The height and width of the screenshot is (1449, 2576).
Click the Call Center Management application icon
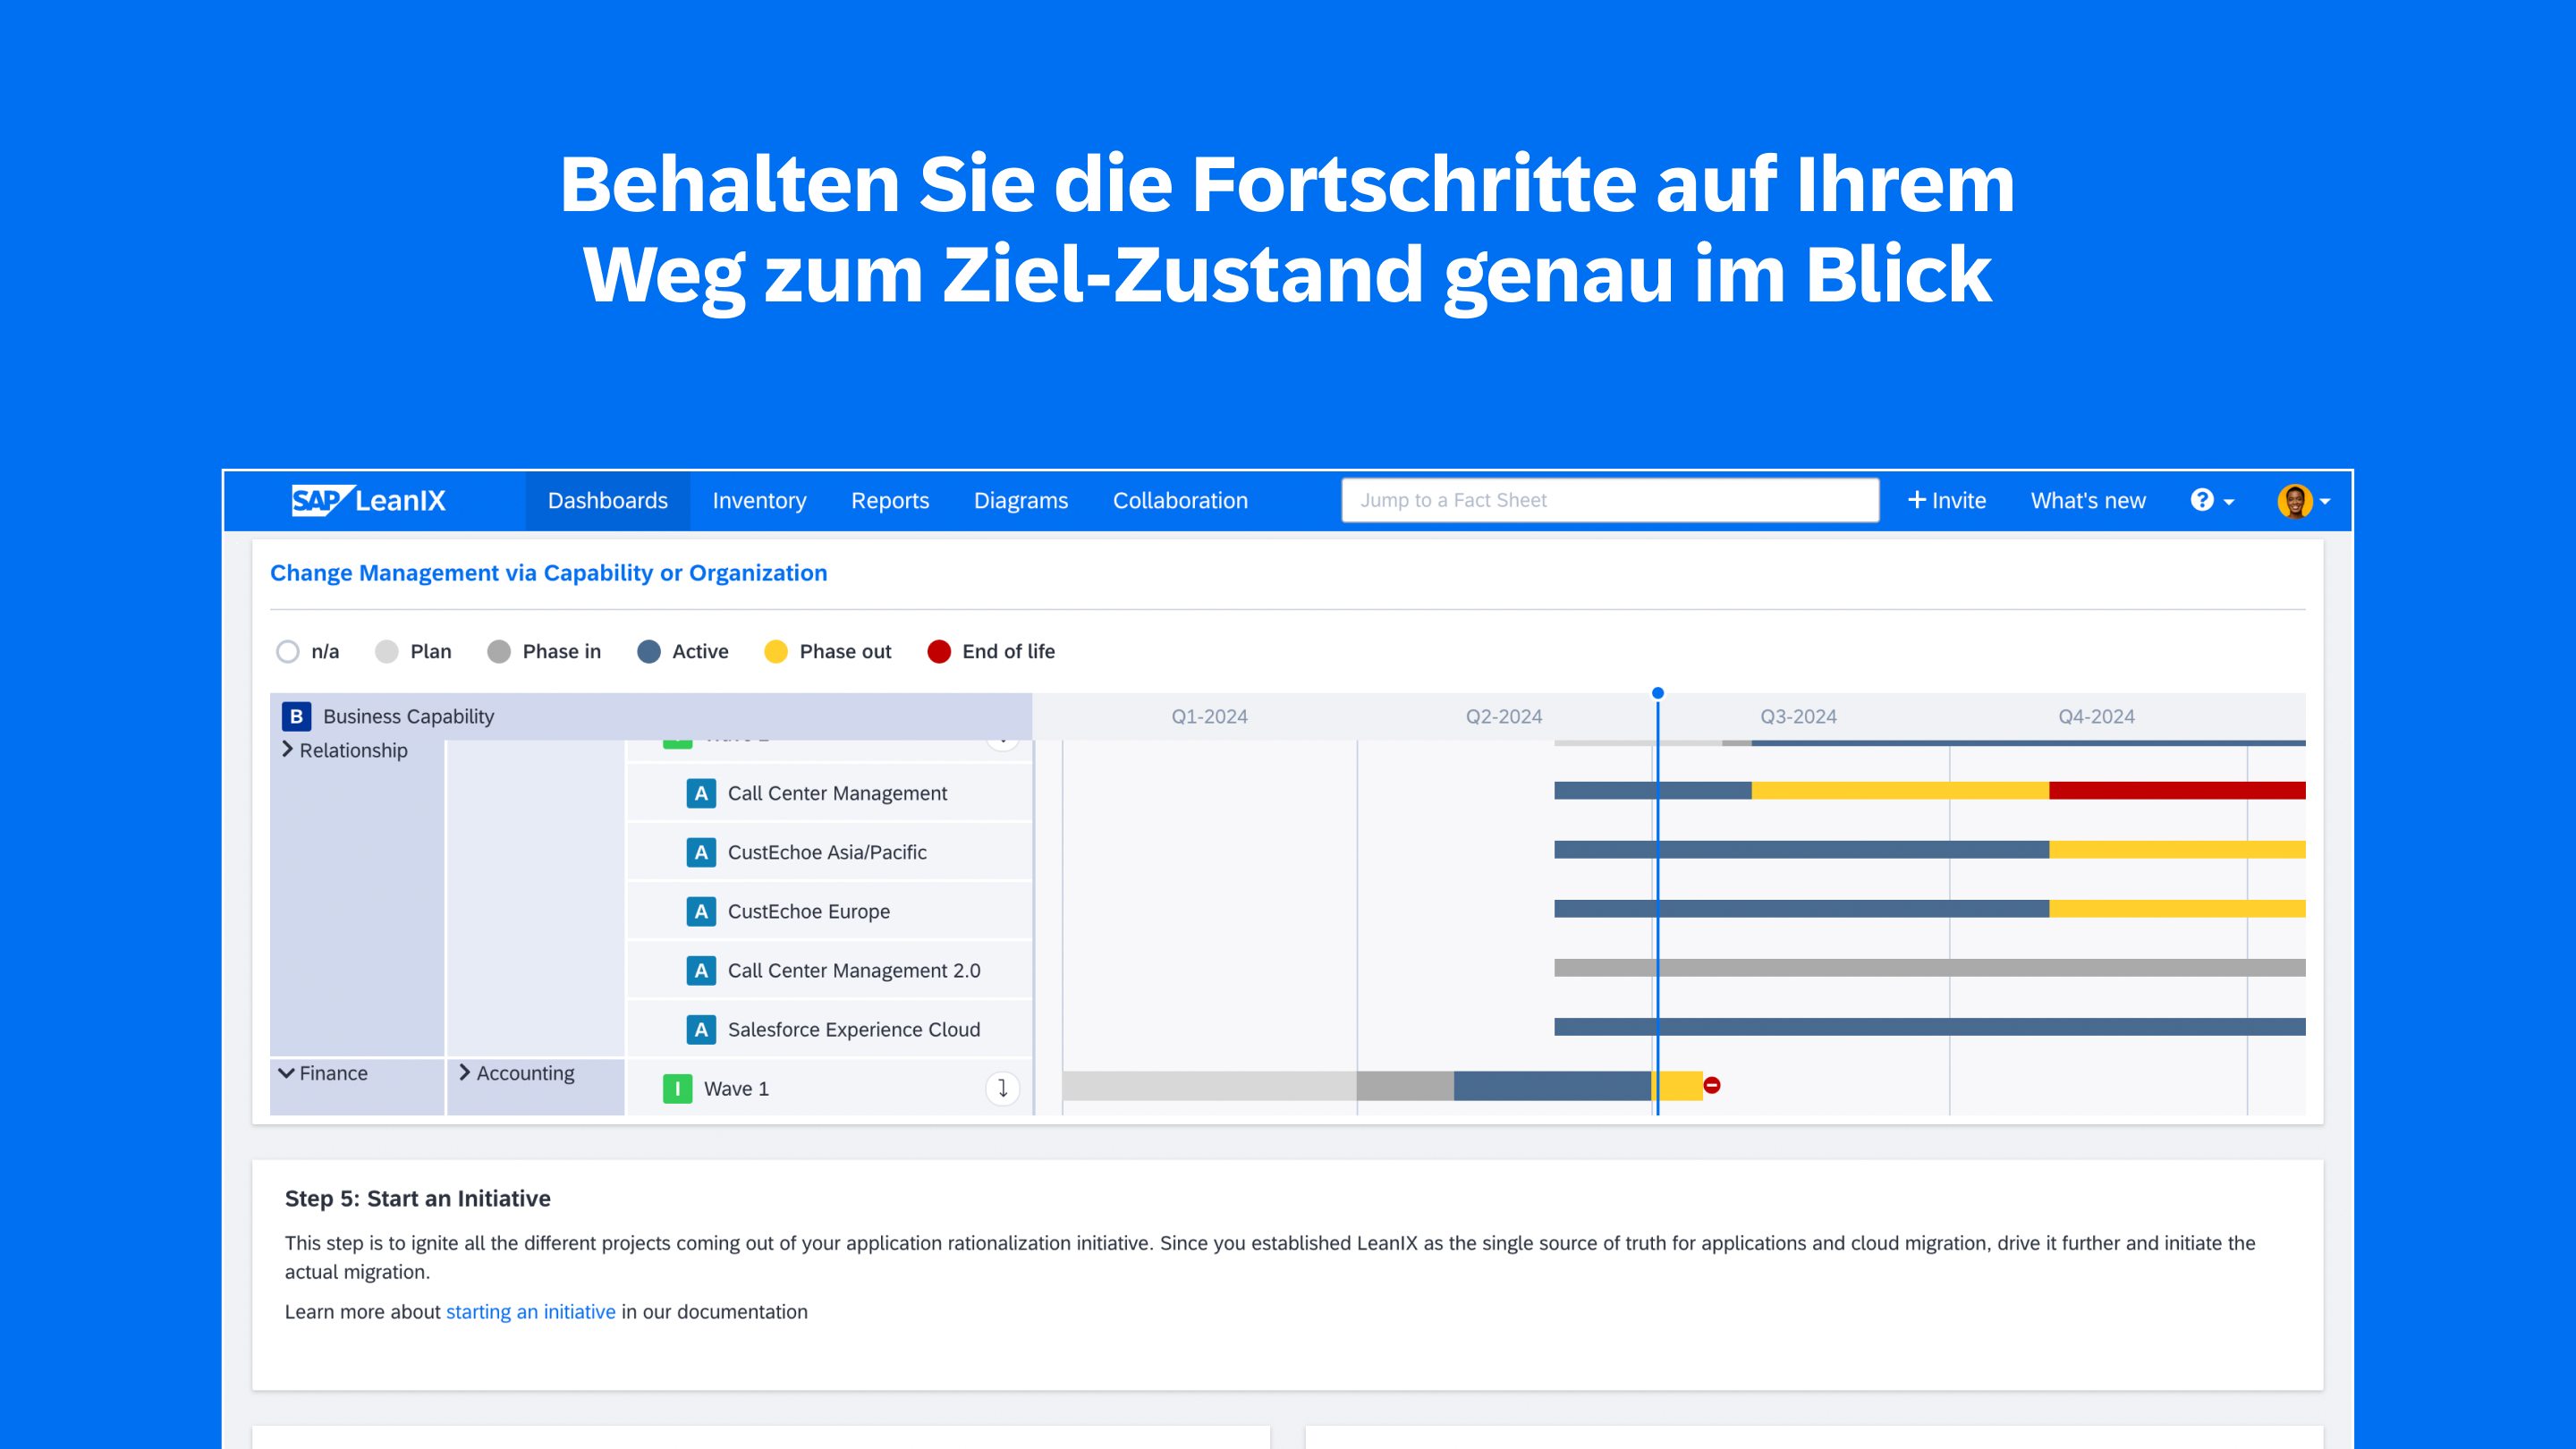coord(701,793)
